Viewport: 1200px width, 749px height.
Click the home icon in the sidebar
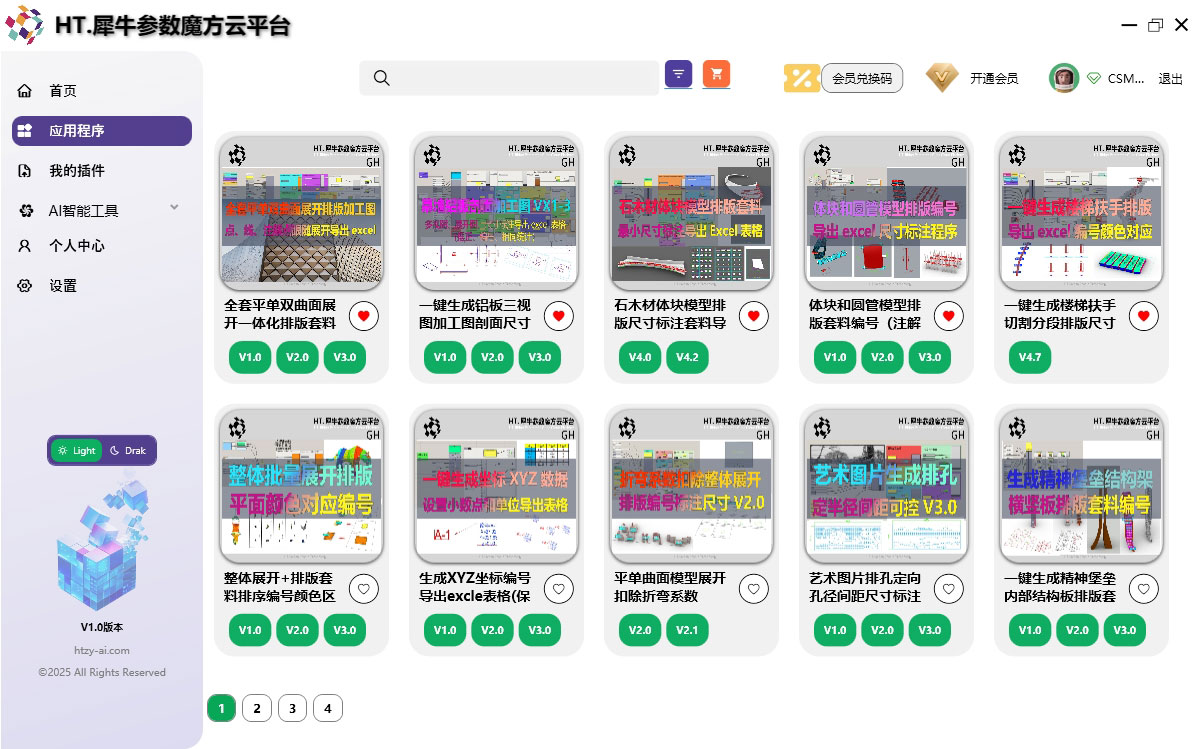pyautogui.click(x=25, y=91)
